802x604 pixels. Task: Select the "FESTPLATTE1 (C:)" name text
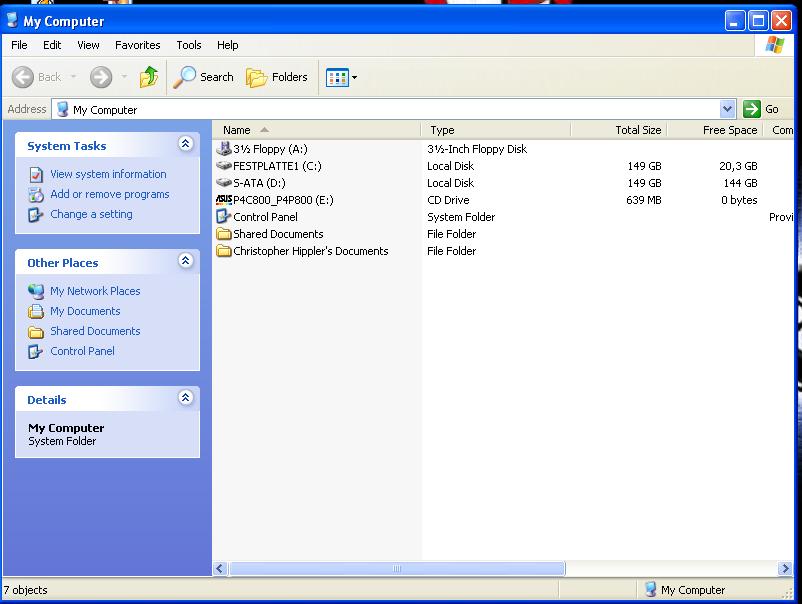pyautogui.click(x=277, y=166)
